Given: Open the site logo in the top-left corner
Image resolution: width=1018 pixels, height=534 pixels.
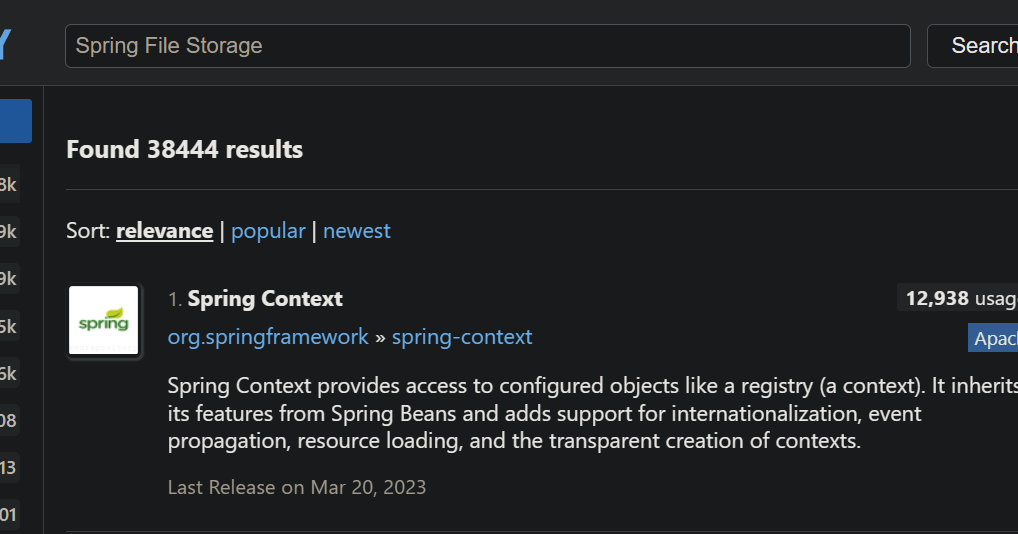Looking at the screenshot, I should [5, 44].
